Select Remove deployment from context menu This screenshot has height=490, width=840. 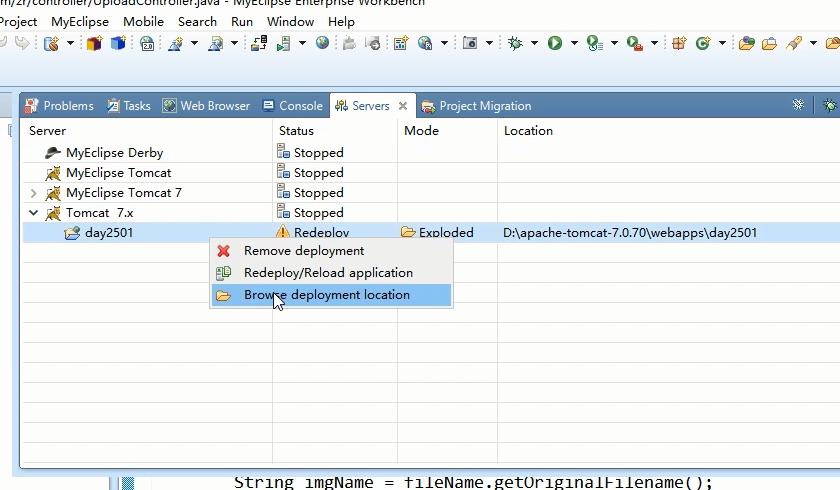click(331, 251)
